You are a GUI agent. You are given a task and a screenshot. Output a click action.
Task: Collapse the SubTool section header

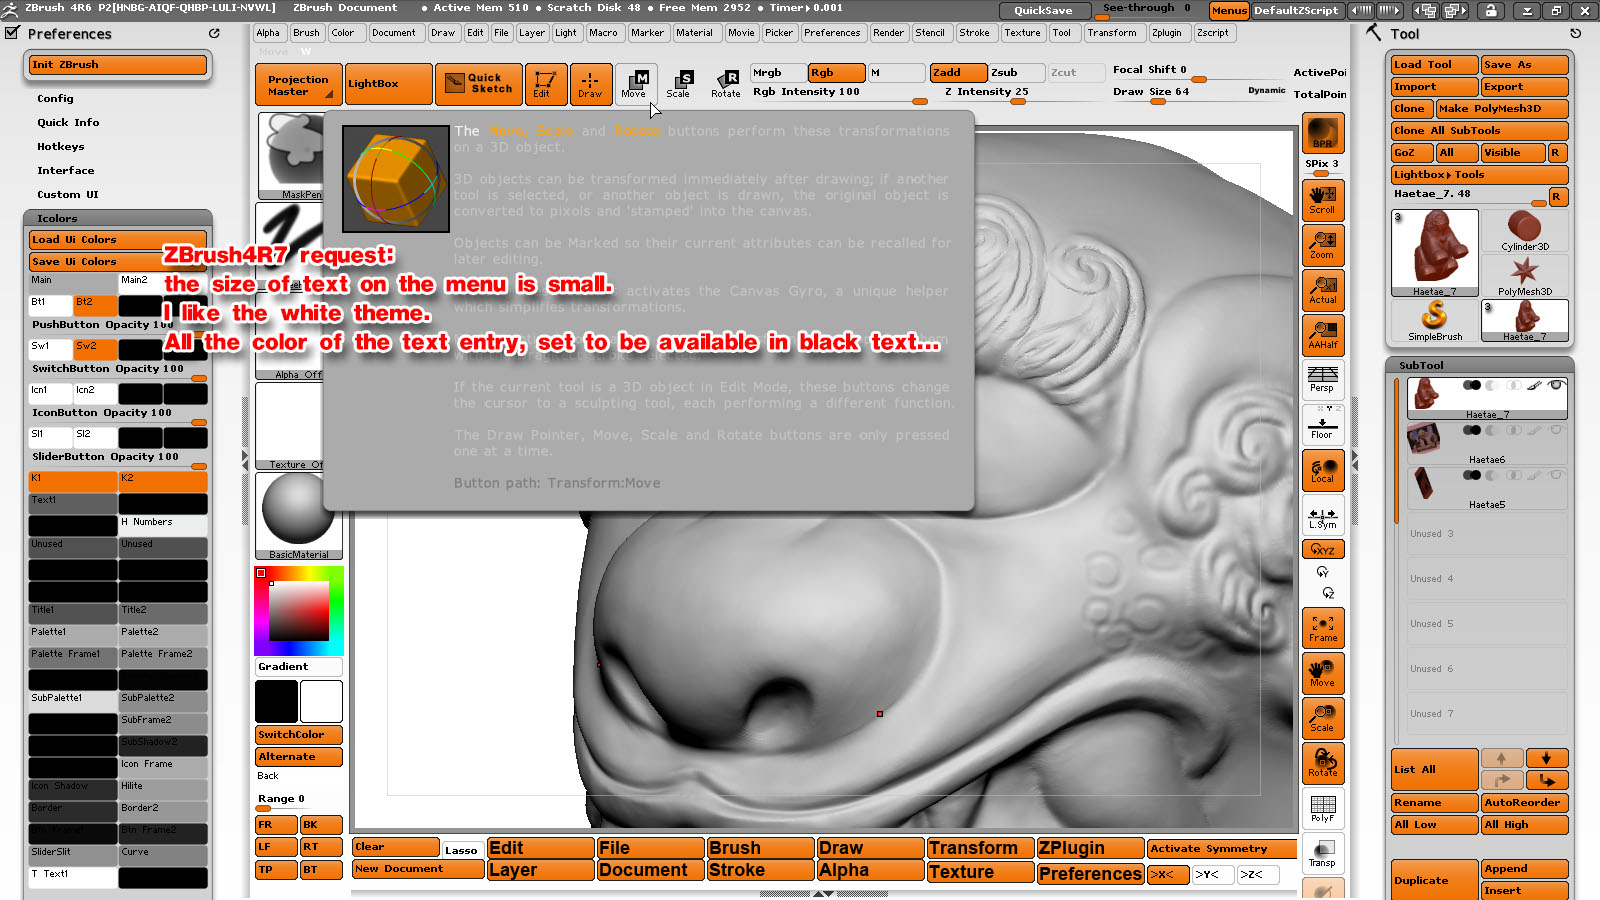tap(1480, 365)
